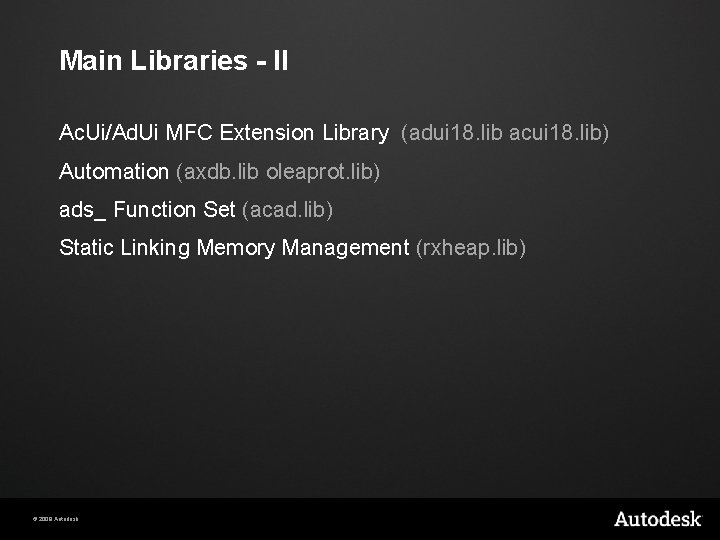
Task: Click the word 'Function' in the third line
Action: [155, 210]
